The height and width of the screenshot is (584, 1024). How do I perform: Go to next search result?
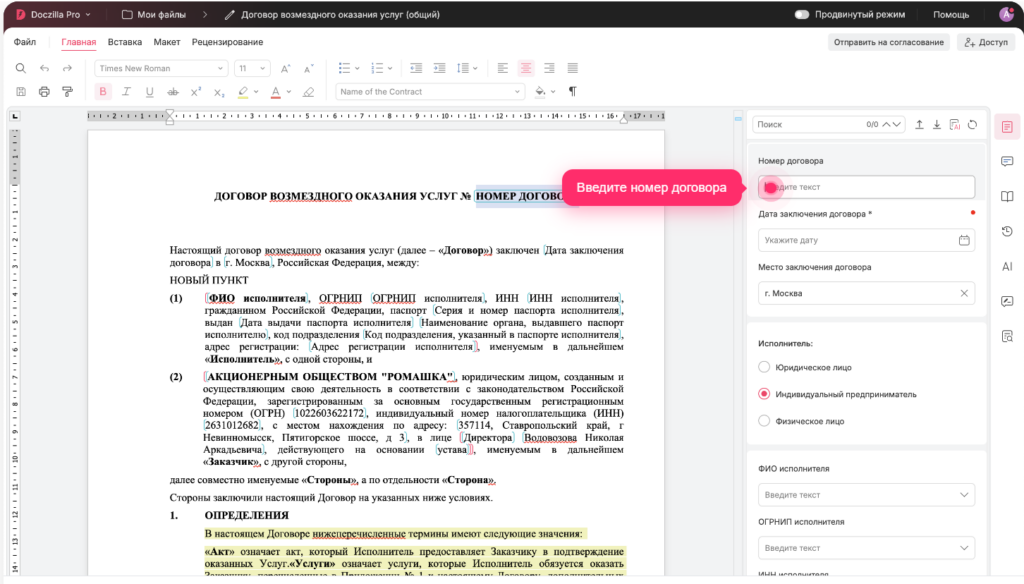tap(897, 124)
